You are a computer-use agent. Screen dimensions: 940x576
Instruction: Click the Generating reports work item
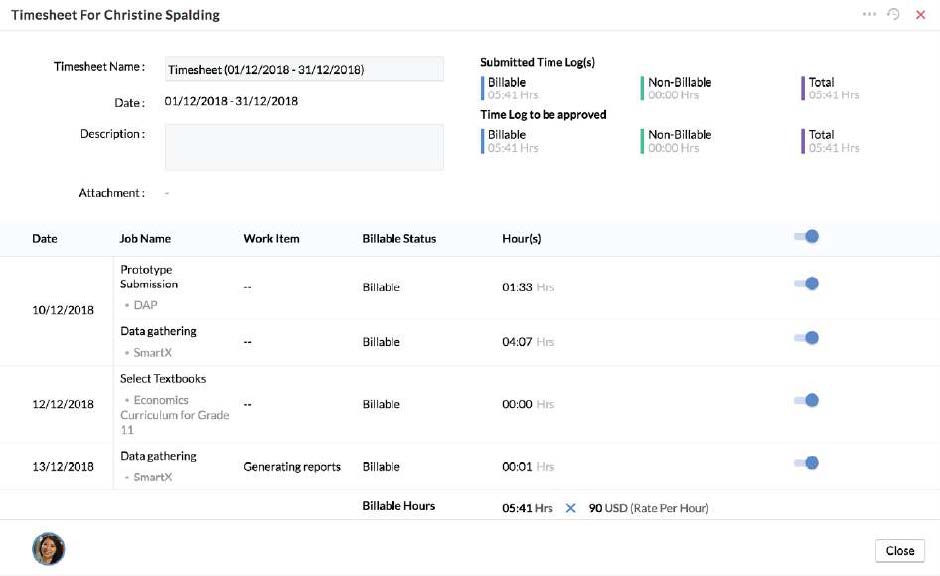click(x=292, y=467)
